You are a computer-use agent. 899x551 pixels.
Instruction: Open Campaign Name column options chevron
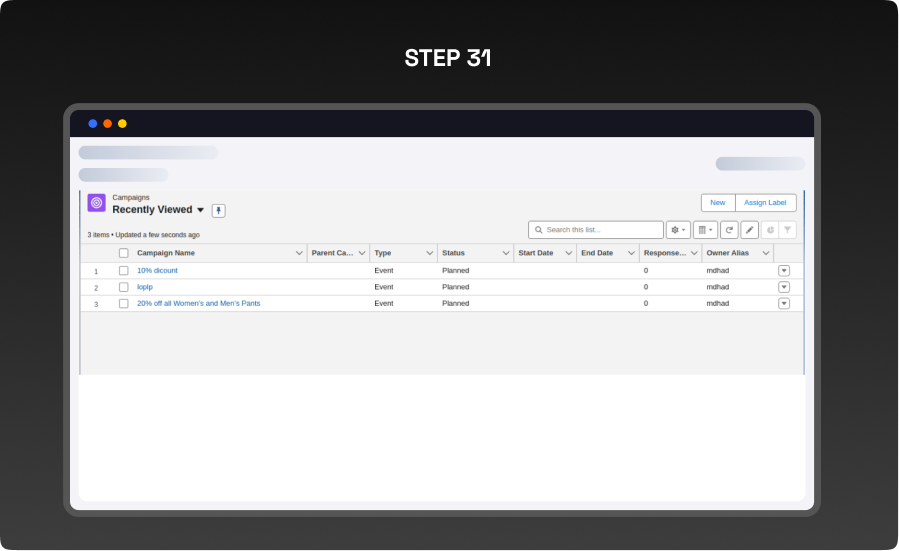pyautogui.click(x=299, y=253)
